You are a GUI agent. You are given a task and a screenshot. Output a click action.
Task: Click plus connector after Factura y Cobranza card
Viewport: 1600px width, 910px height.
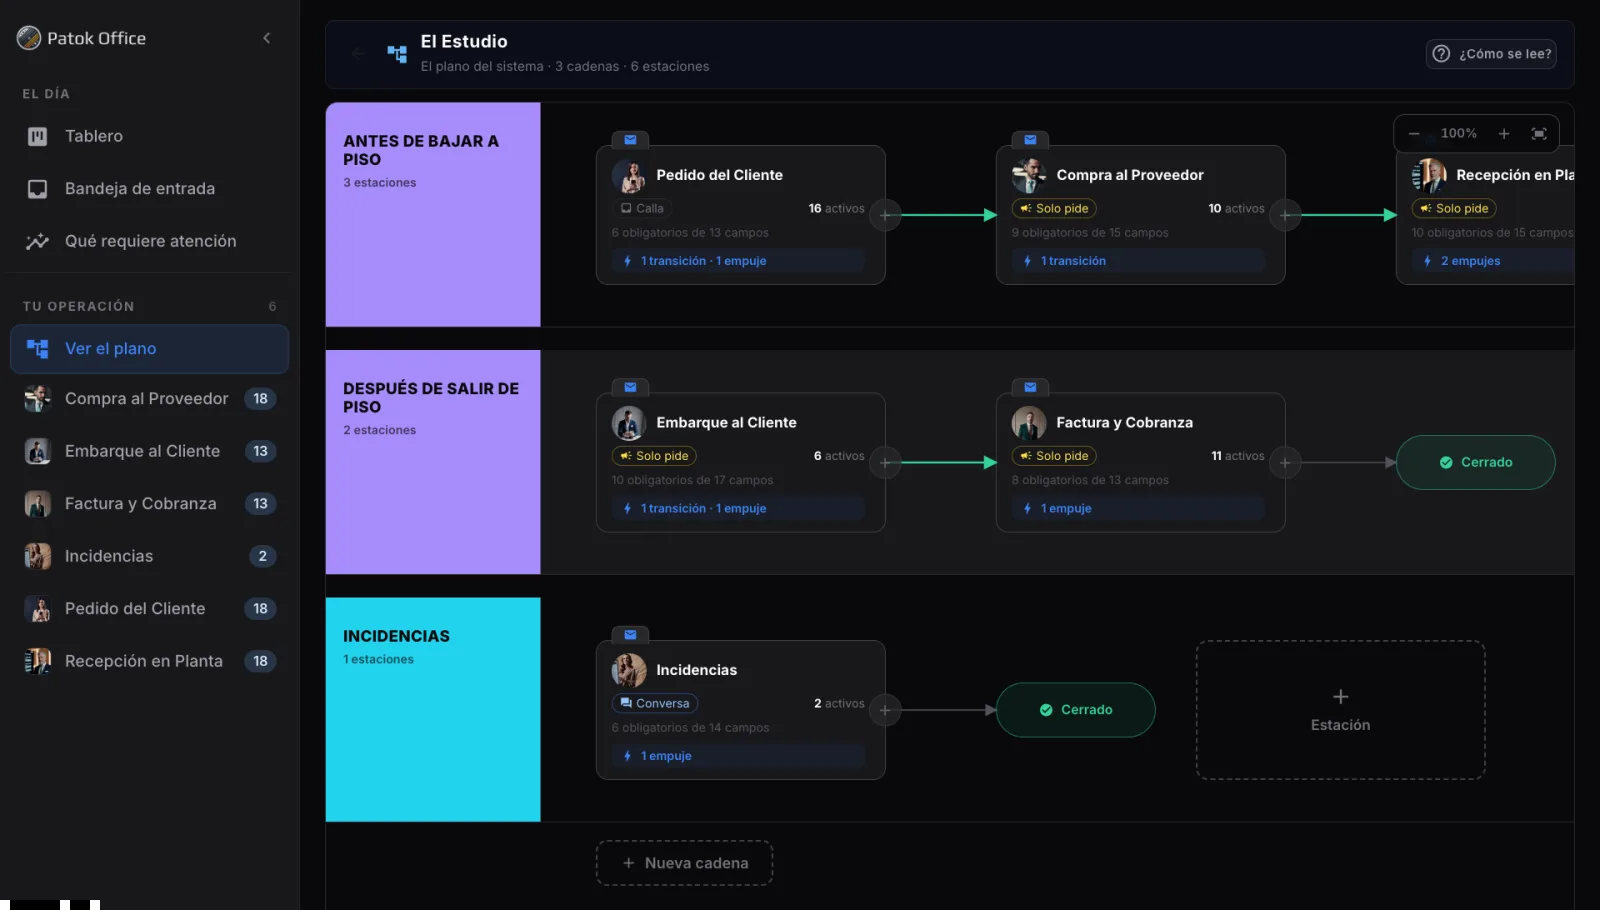pyautogui.click(x=1285, y=463)
